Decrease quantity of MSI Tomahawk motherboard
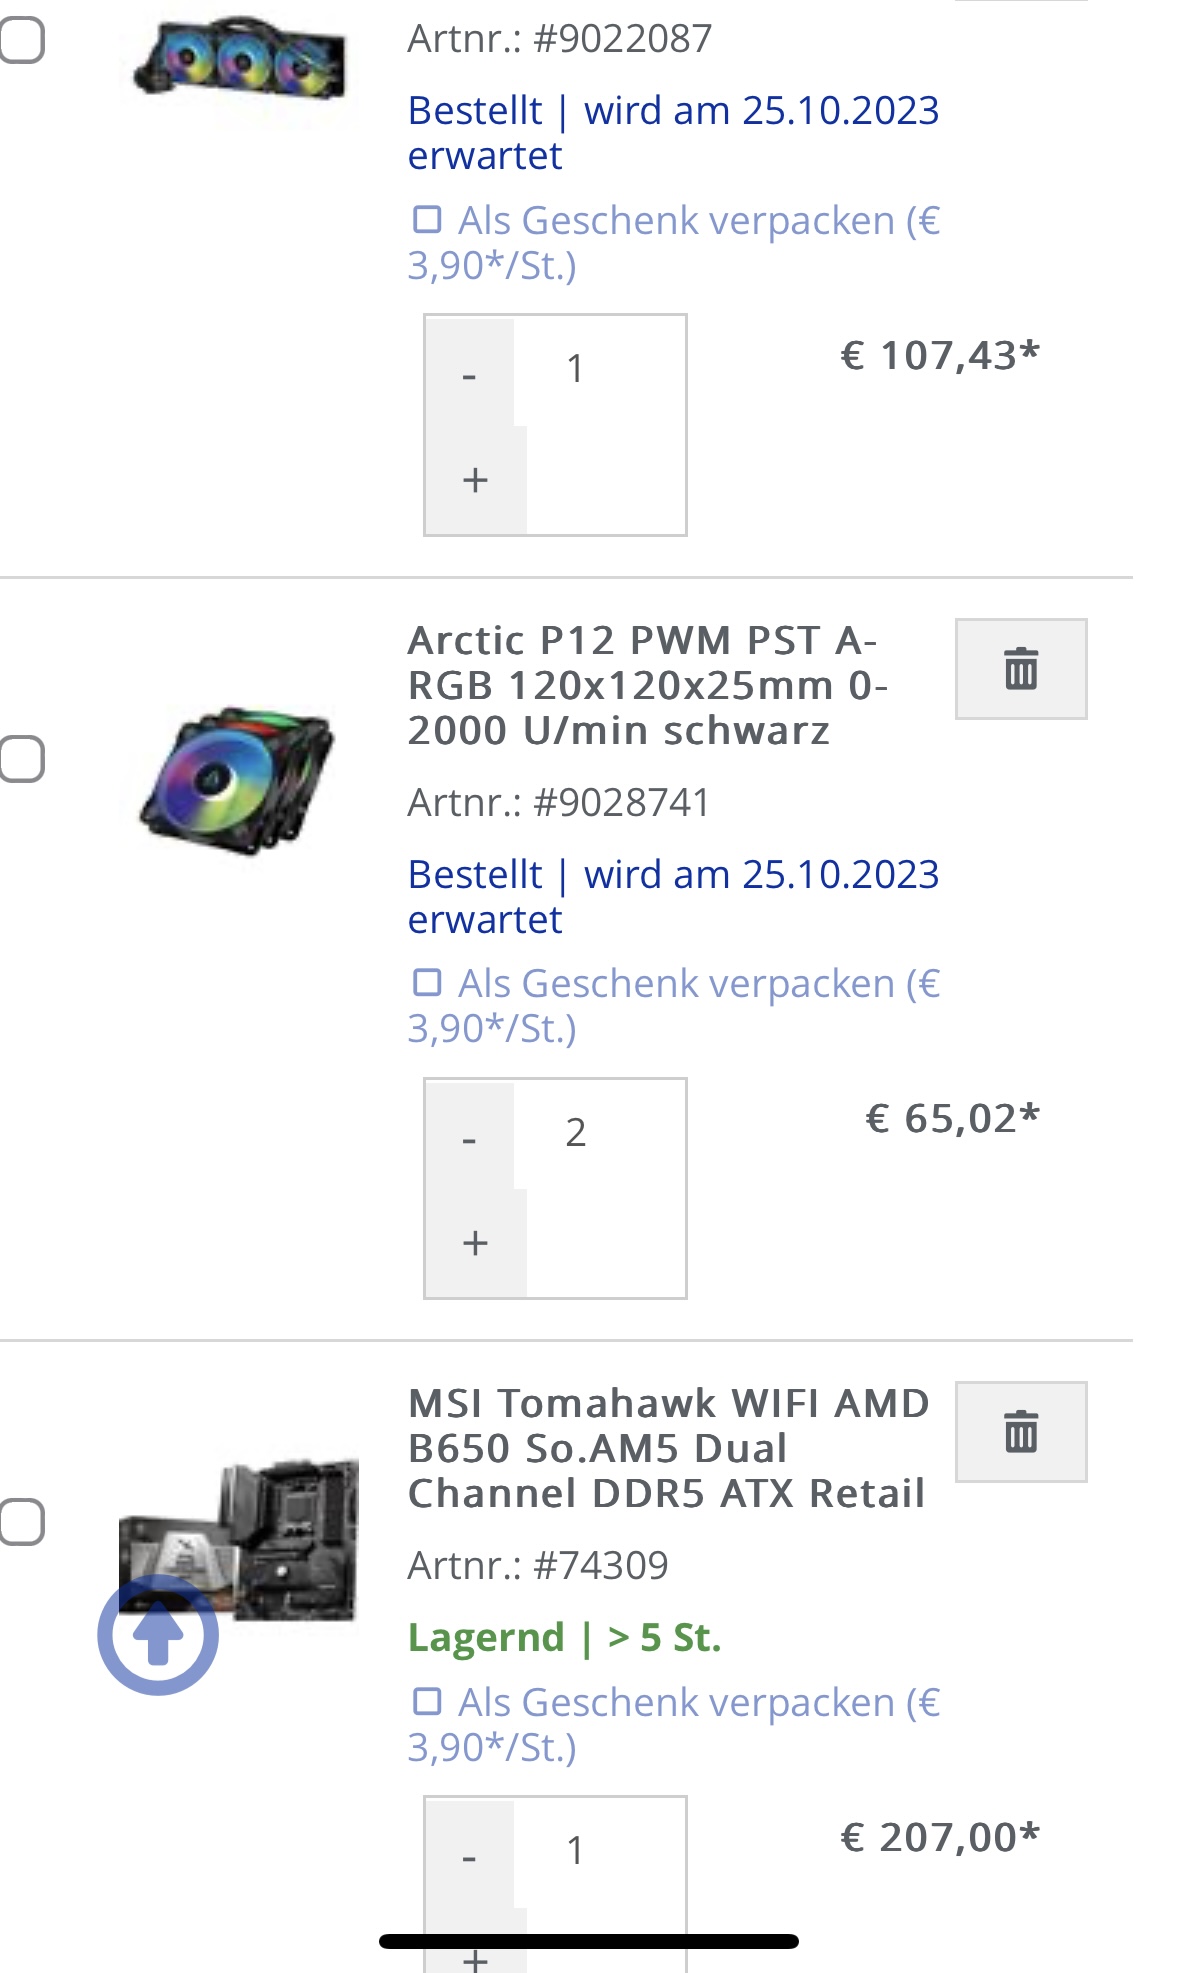Screen dimensions: 1178x1973 tap(469, 1857)
